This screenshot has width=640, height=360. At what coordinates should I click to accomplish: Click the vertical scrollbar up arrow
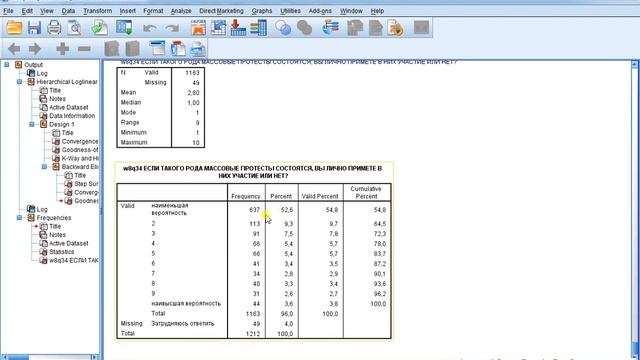coord(635,64)
